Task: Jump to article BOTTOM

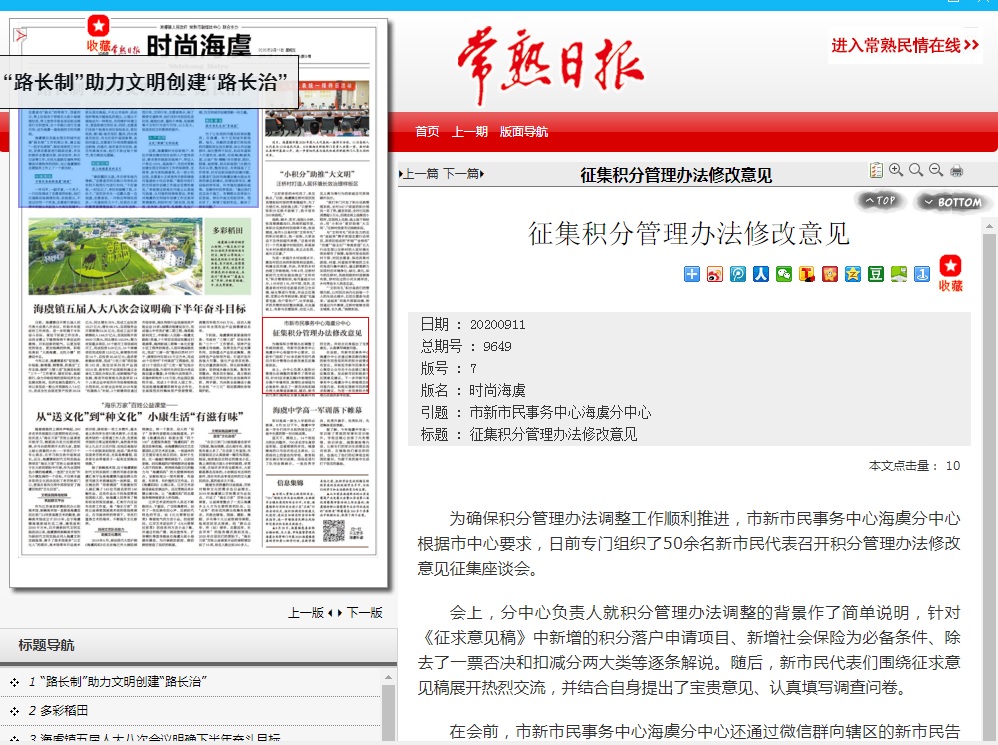Action: pos(952,202)
